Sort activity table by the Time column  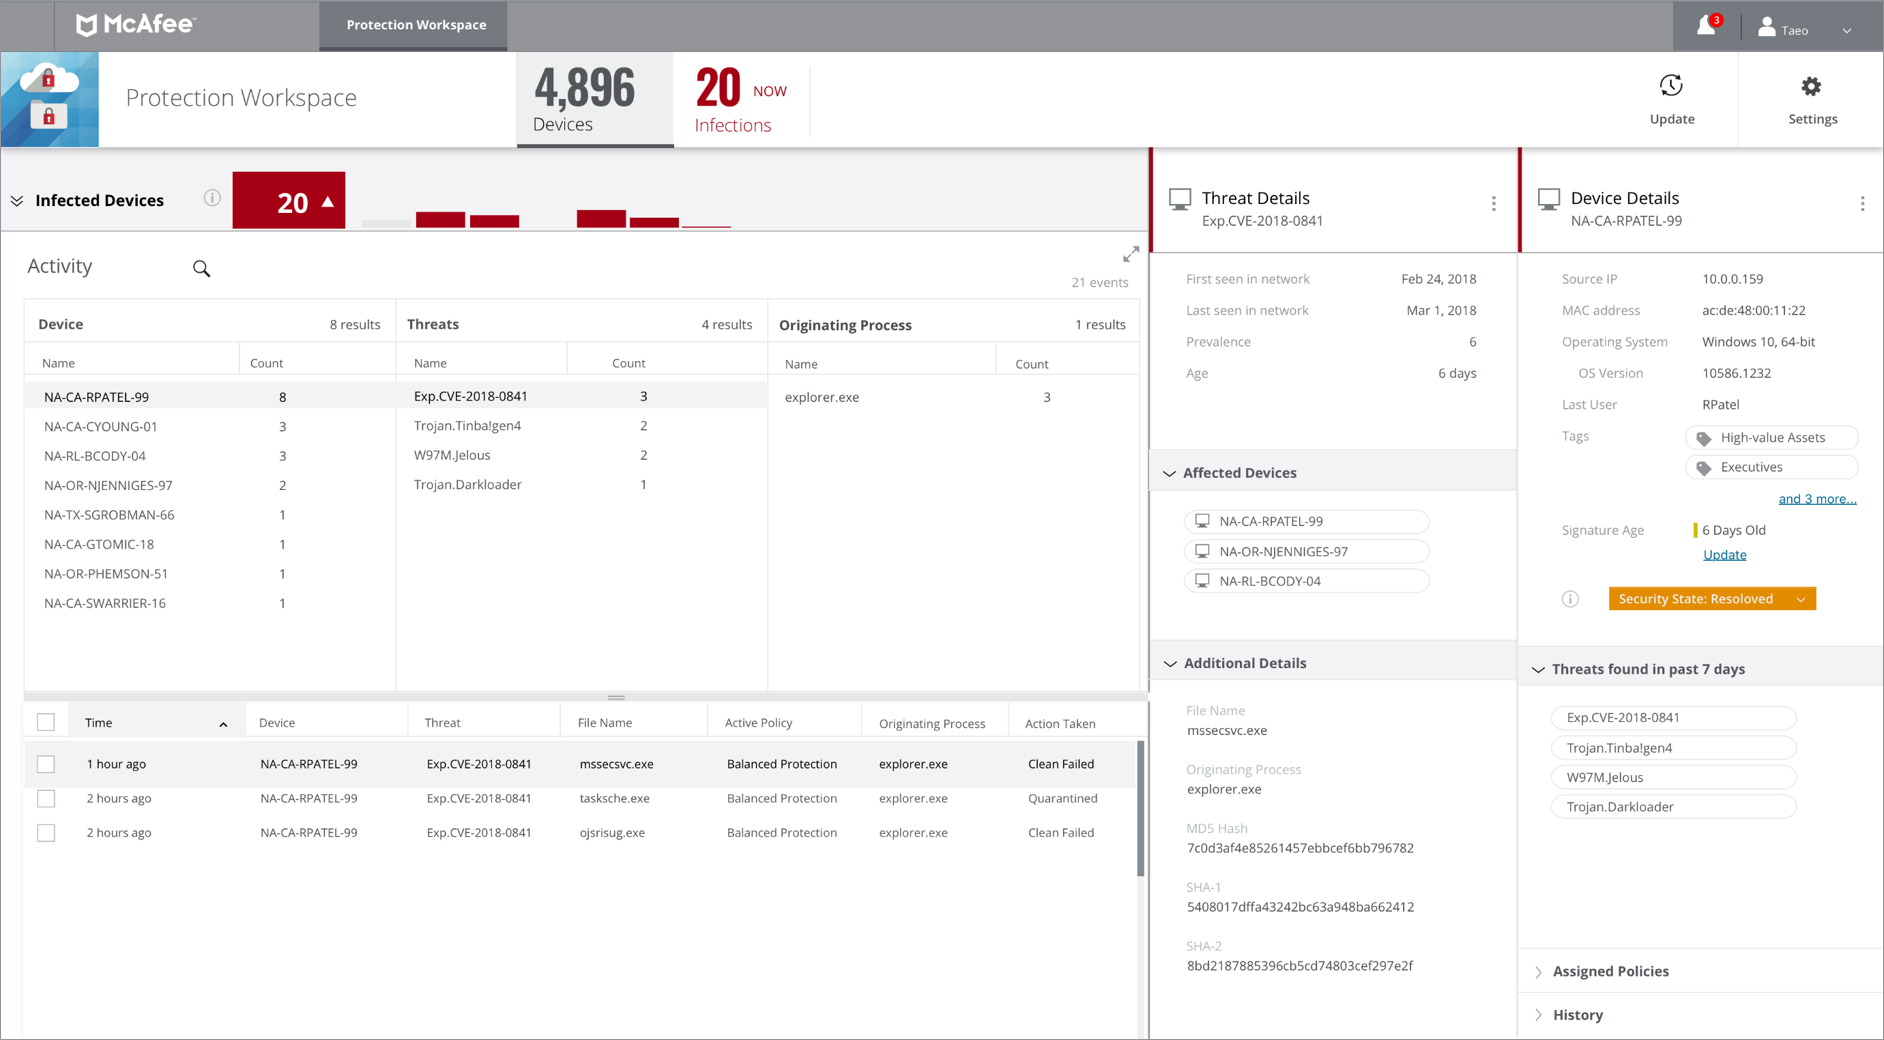pos(98,721)
